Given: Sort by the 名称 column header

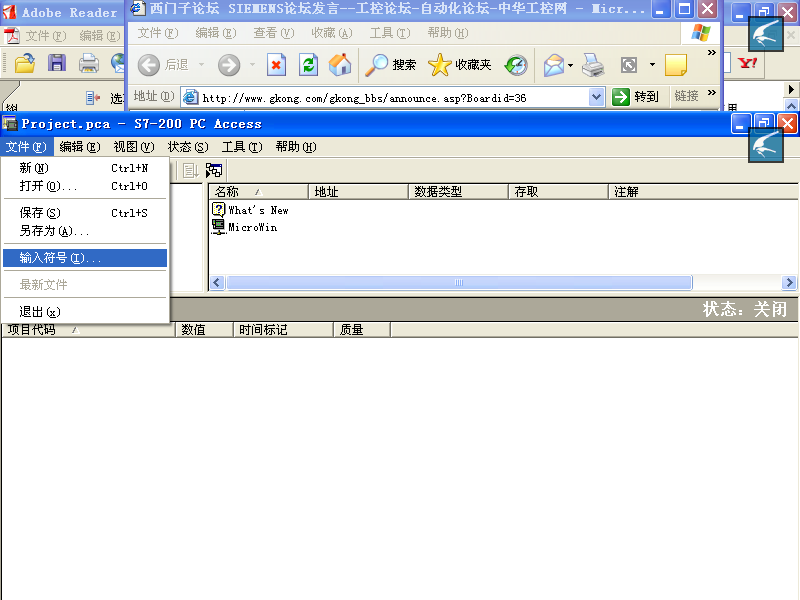Looking at the screenshot, I should 258,192.
